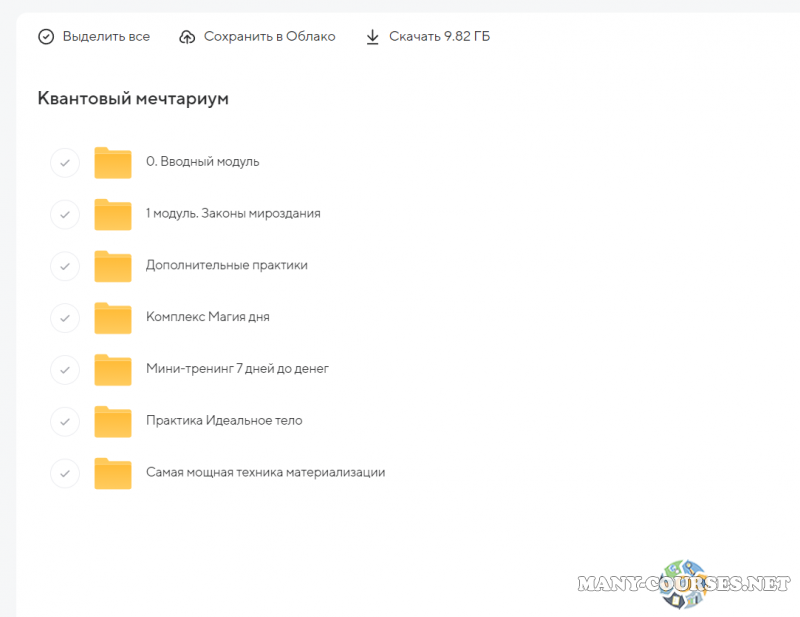This screenshot has width=800, height=617.
Task: Open Мини-тренинг 7 дней до денег folder name
Action: (x=237, y=369)
